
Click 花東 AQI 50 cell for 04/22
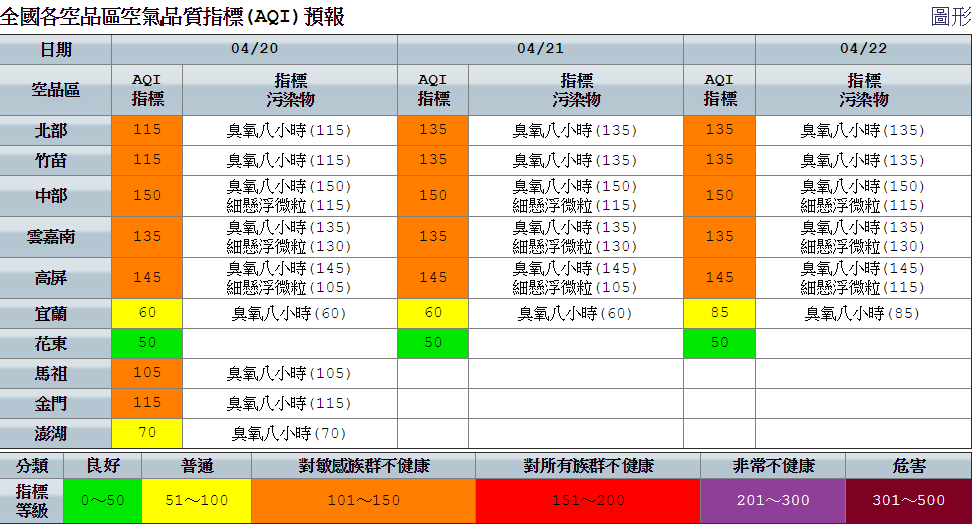tap(719, 343)
